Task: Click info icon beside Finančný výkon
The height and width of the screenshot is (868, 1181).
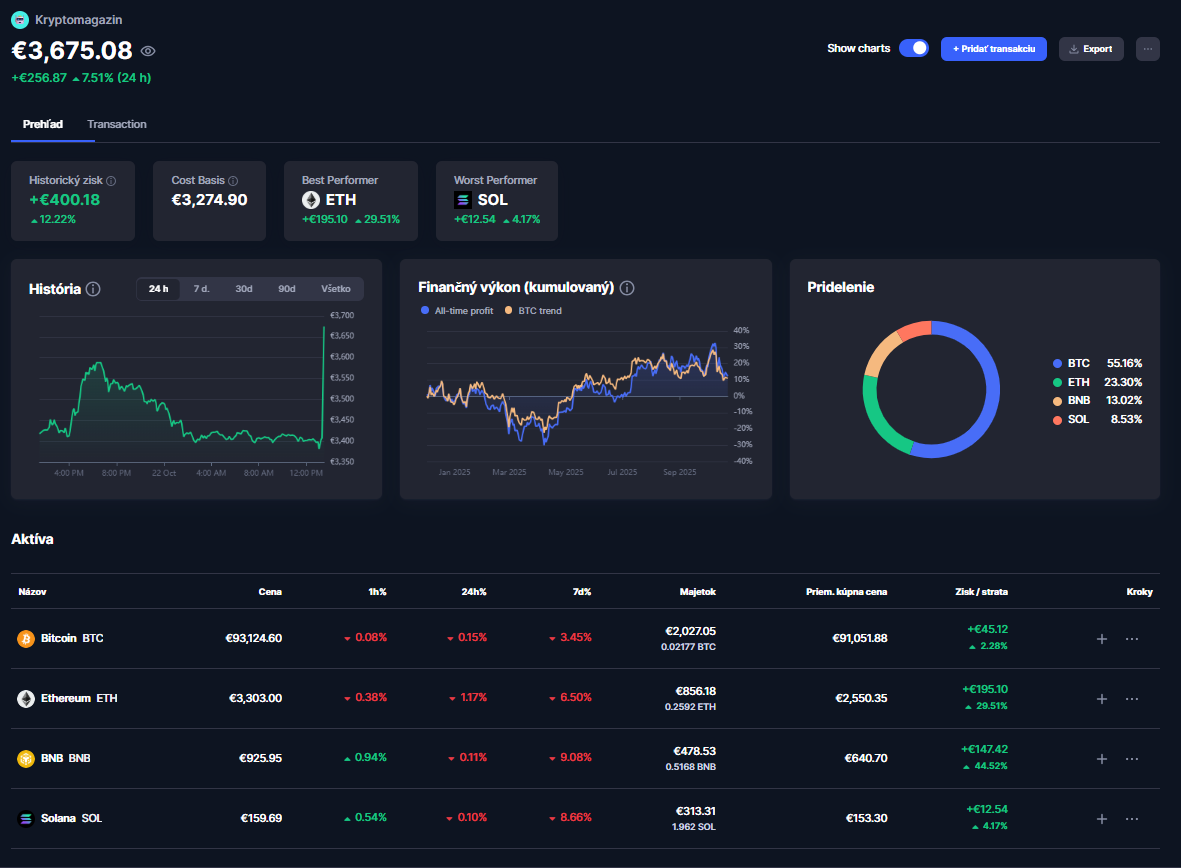Action: click(x=627, y=288)
